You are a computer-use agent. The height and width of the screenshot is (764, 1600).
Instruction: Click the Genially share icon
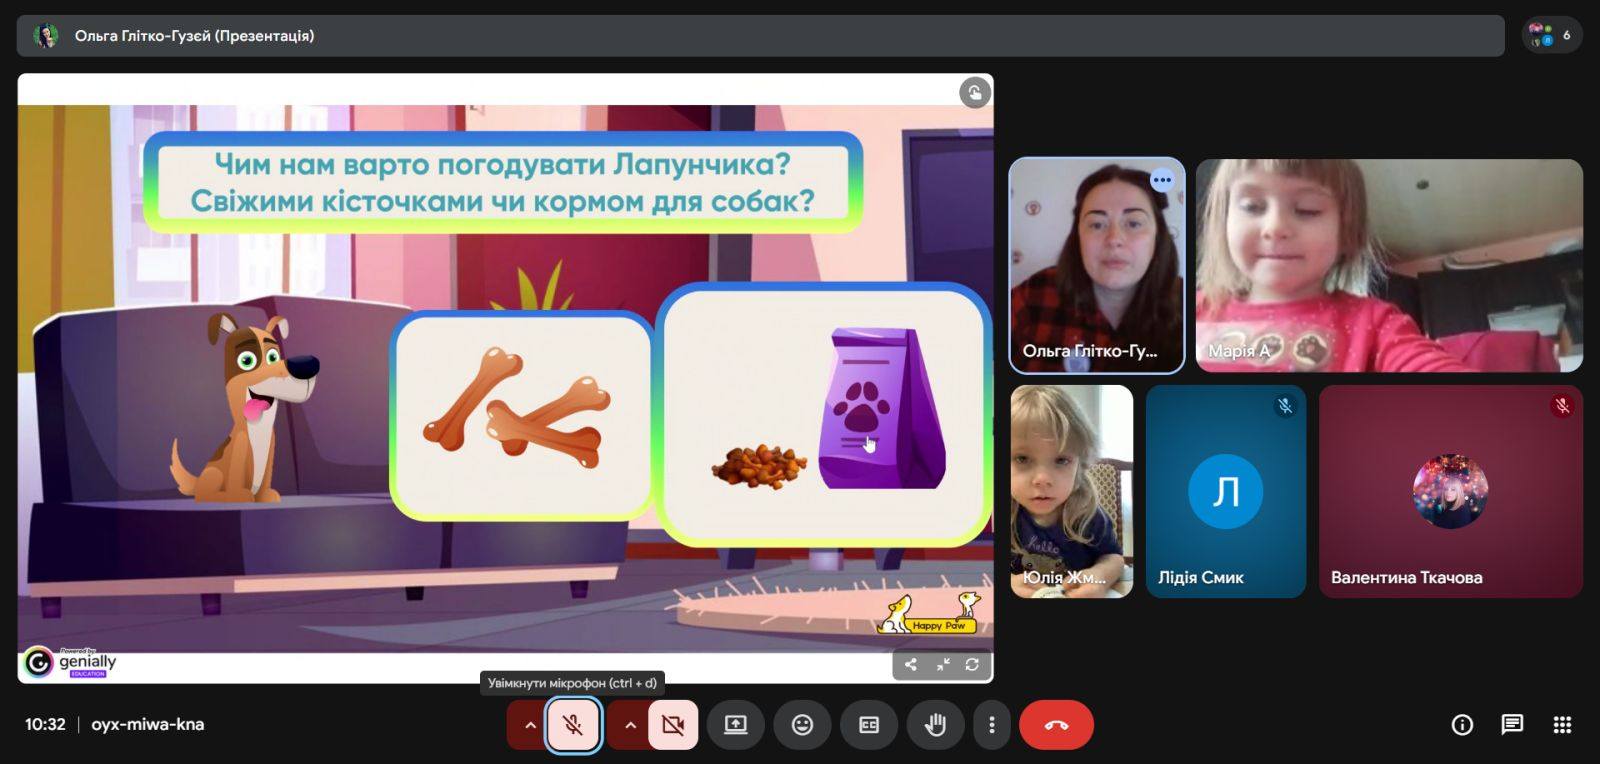pos(911,665)
